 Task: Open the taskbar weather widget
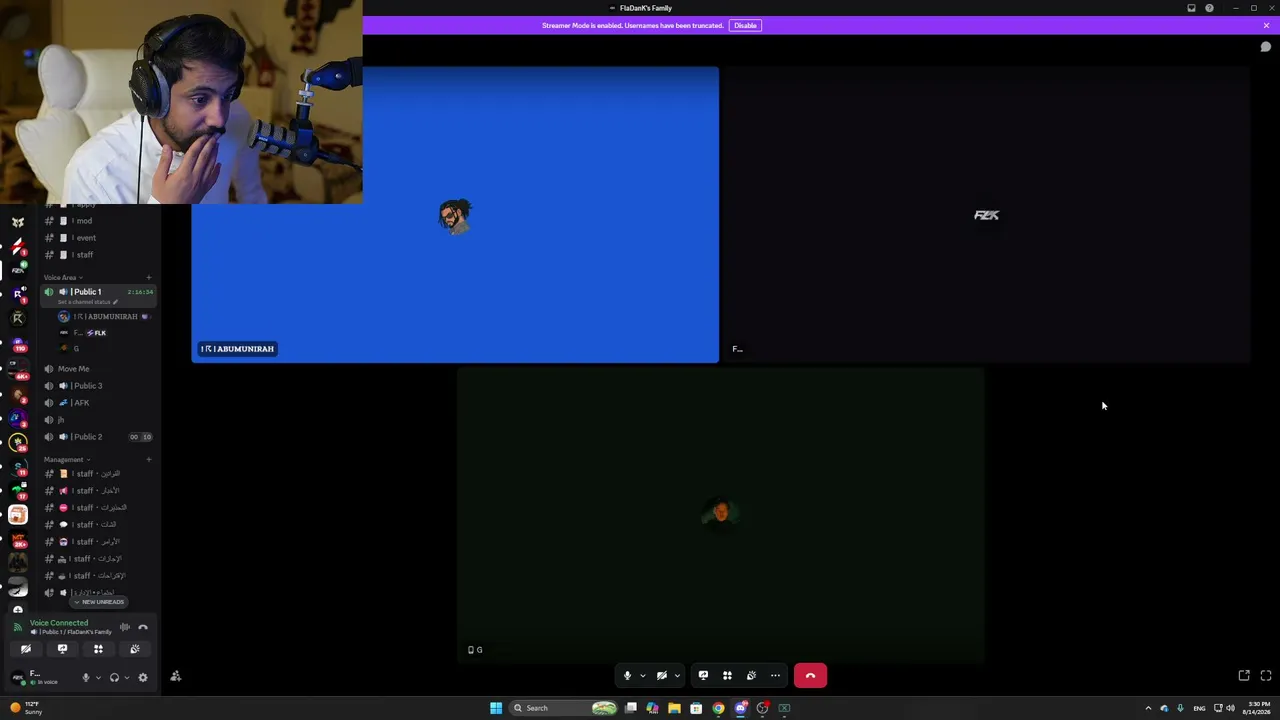(26, 708)
